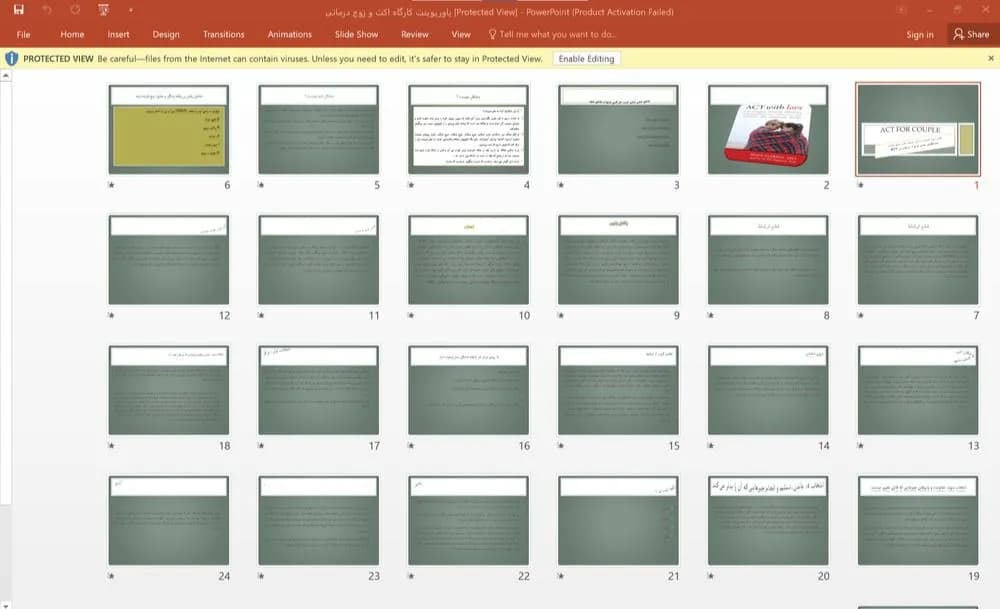1000x609 pixels.
Task: Preview the transition star for slide 12
Action: click(111, 315)
